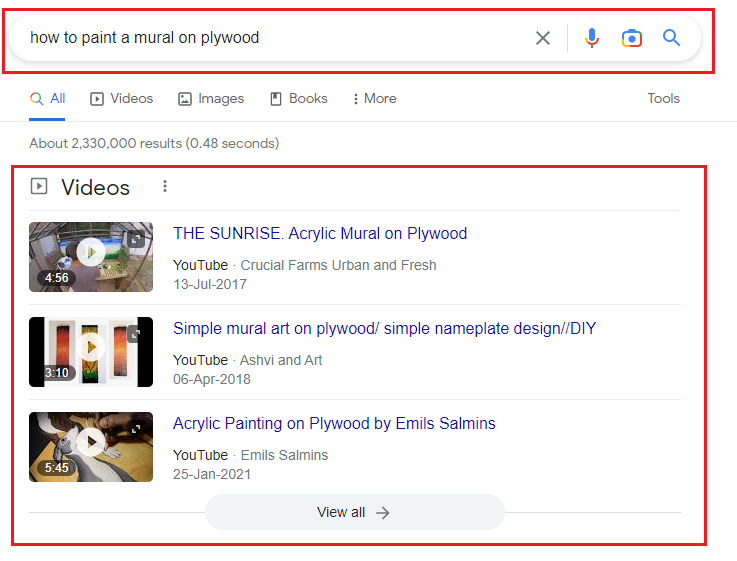Viewport: 737px width, 561px height.
Task: Open the More tabs dropdown
Action: coord(375,99)
